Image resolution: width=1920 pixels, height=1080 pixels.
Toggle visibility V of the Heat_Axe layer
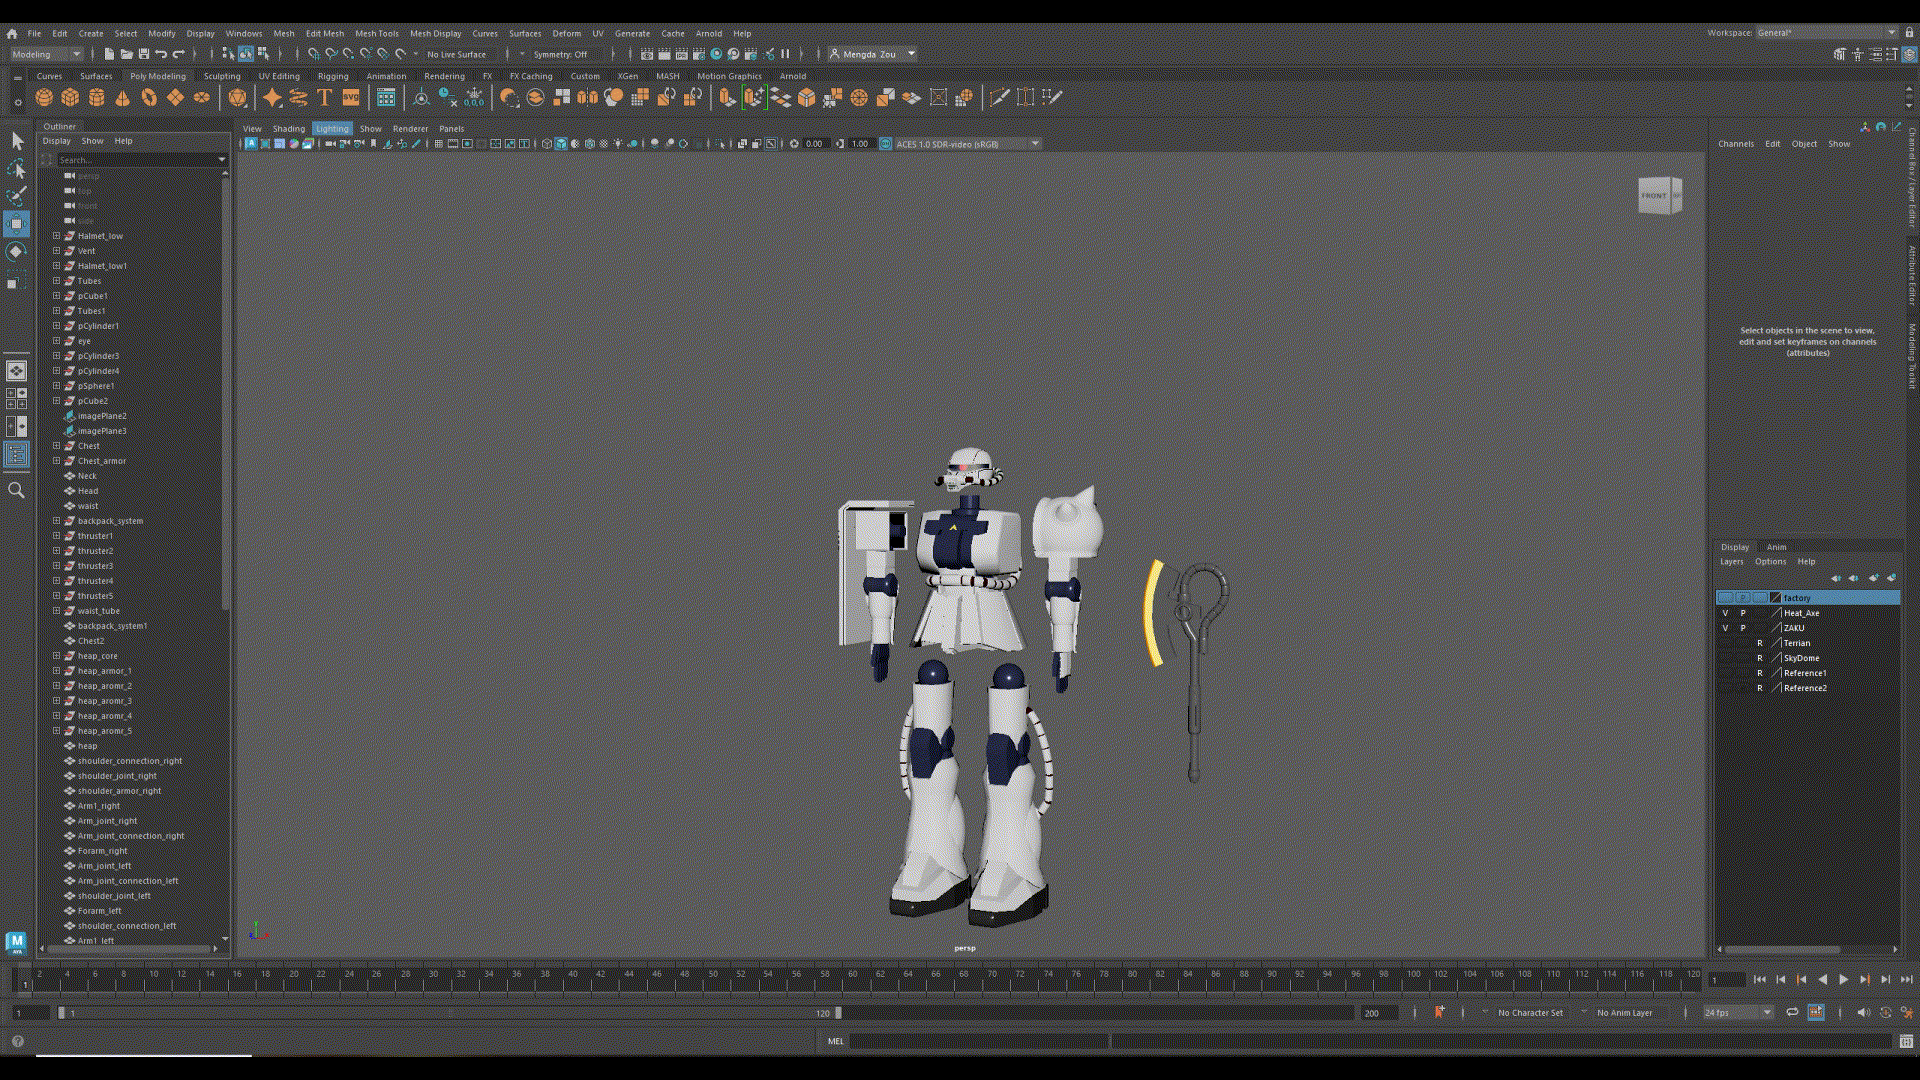click(1725, 613)
